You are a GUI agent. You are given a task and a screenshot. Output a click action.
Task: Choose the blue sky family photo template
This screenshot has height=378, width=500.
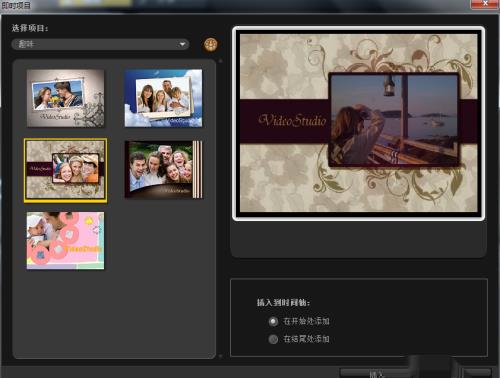tap(163, 98)
